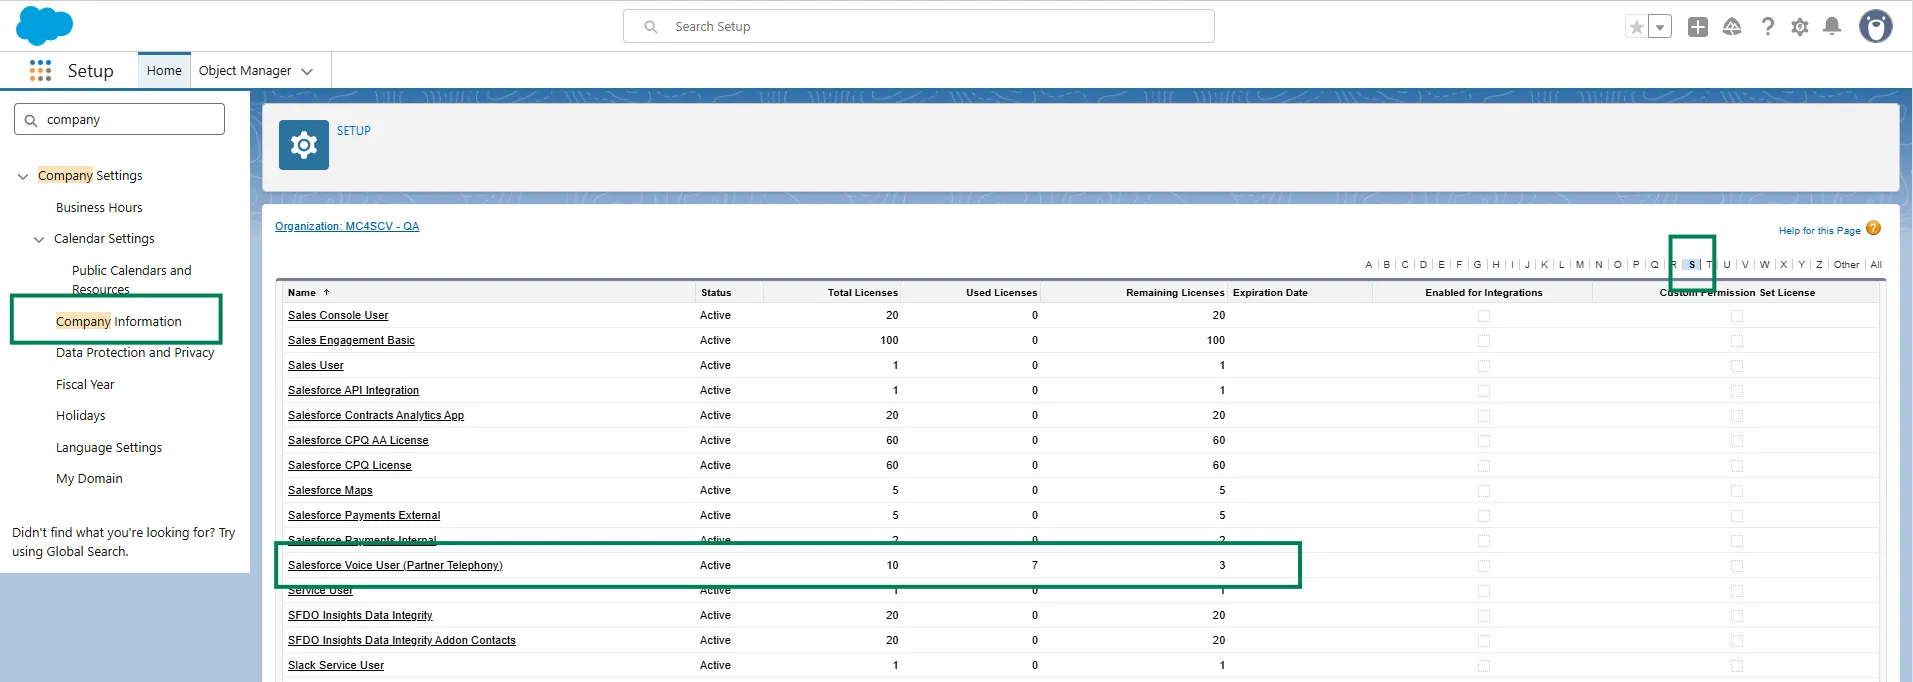Filter the list by letter M
Screen dimensions: 1913x682
1580,265
